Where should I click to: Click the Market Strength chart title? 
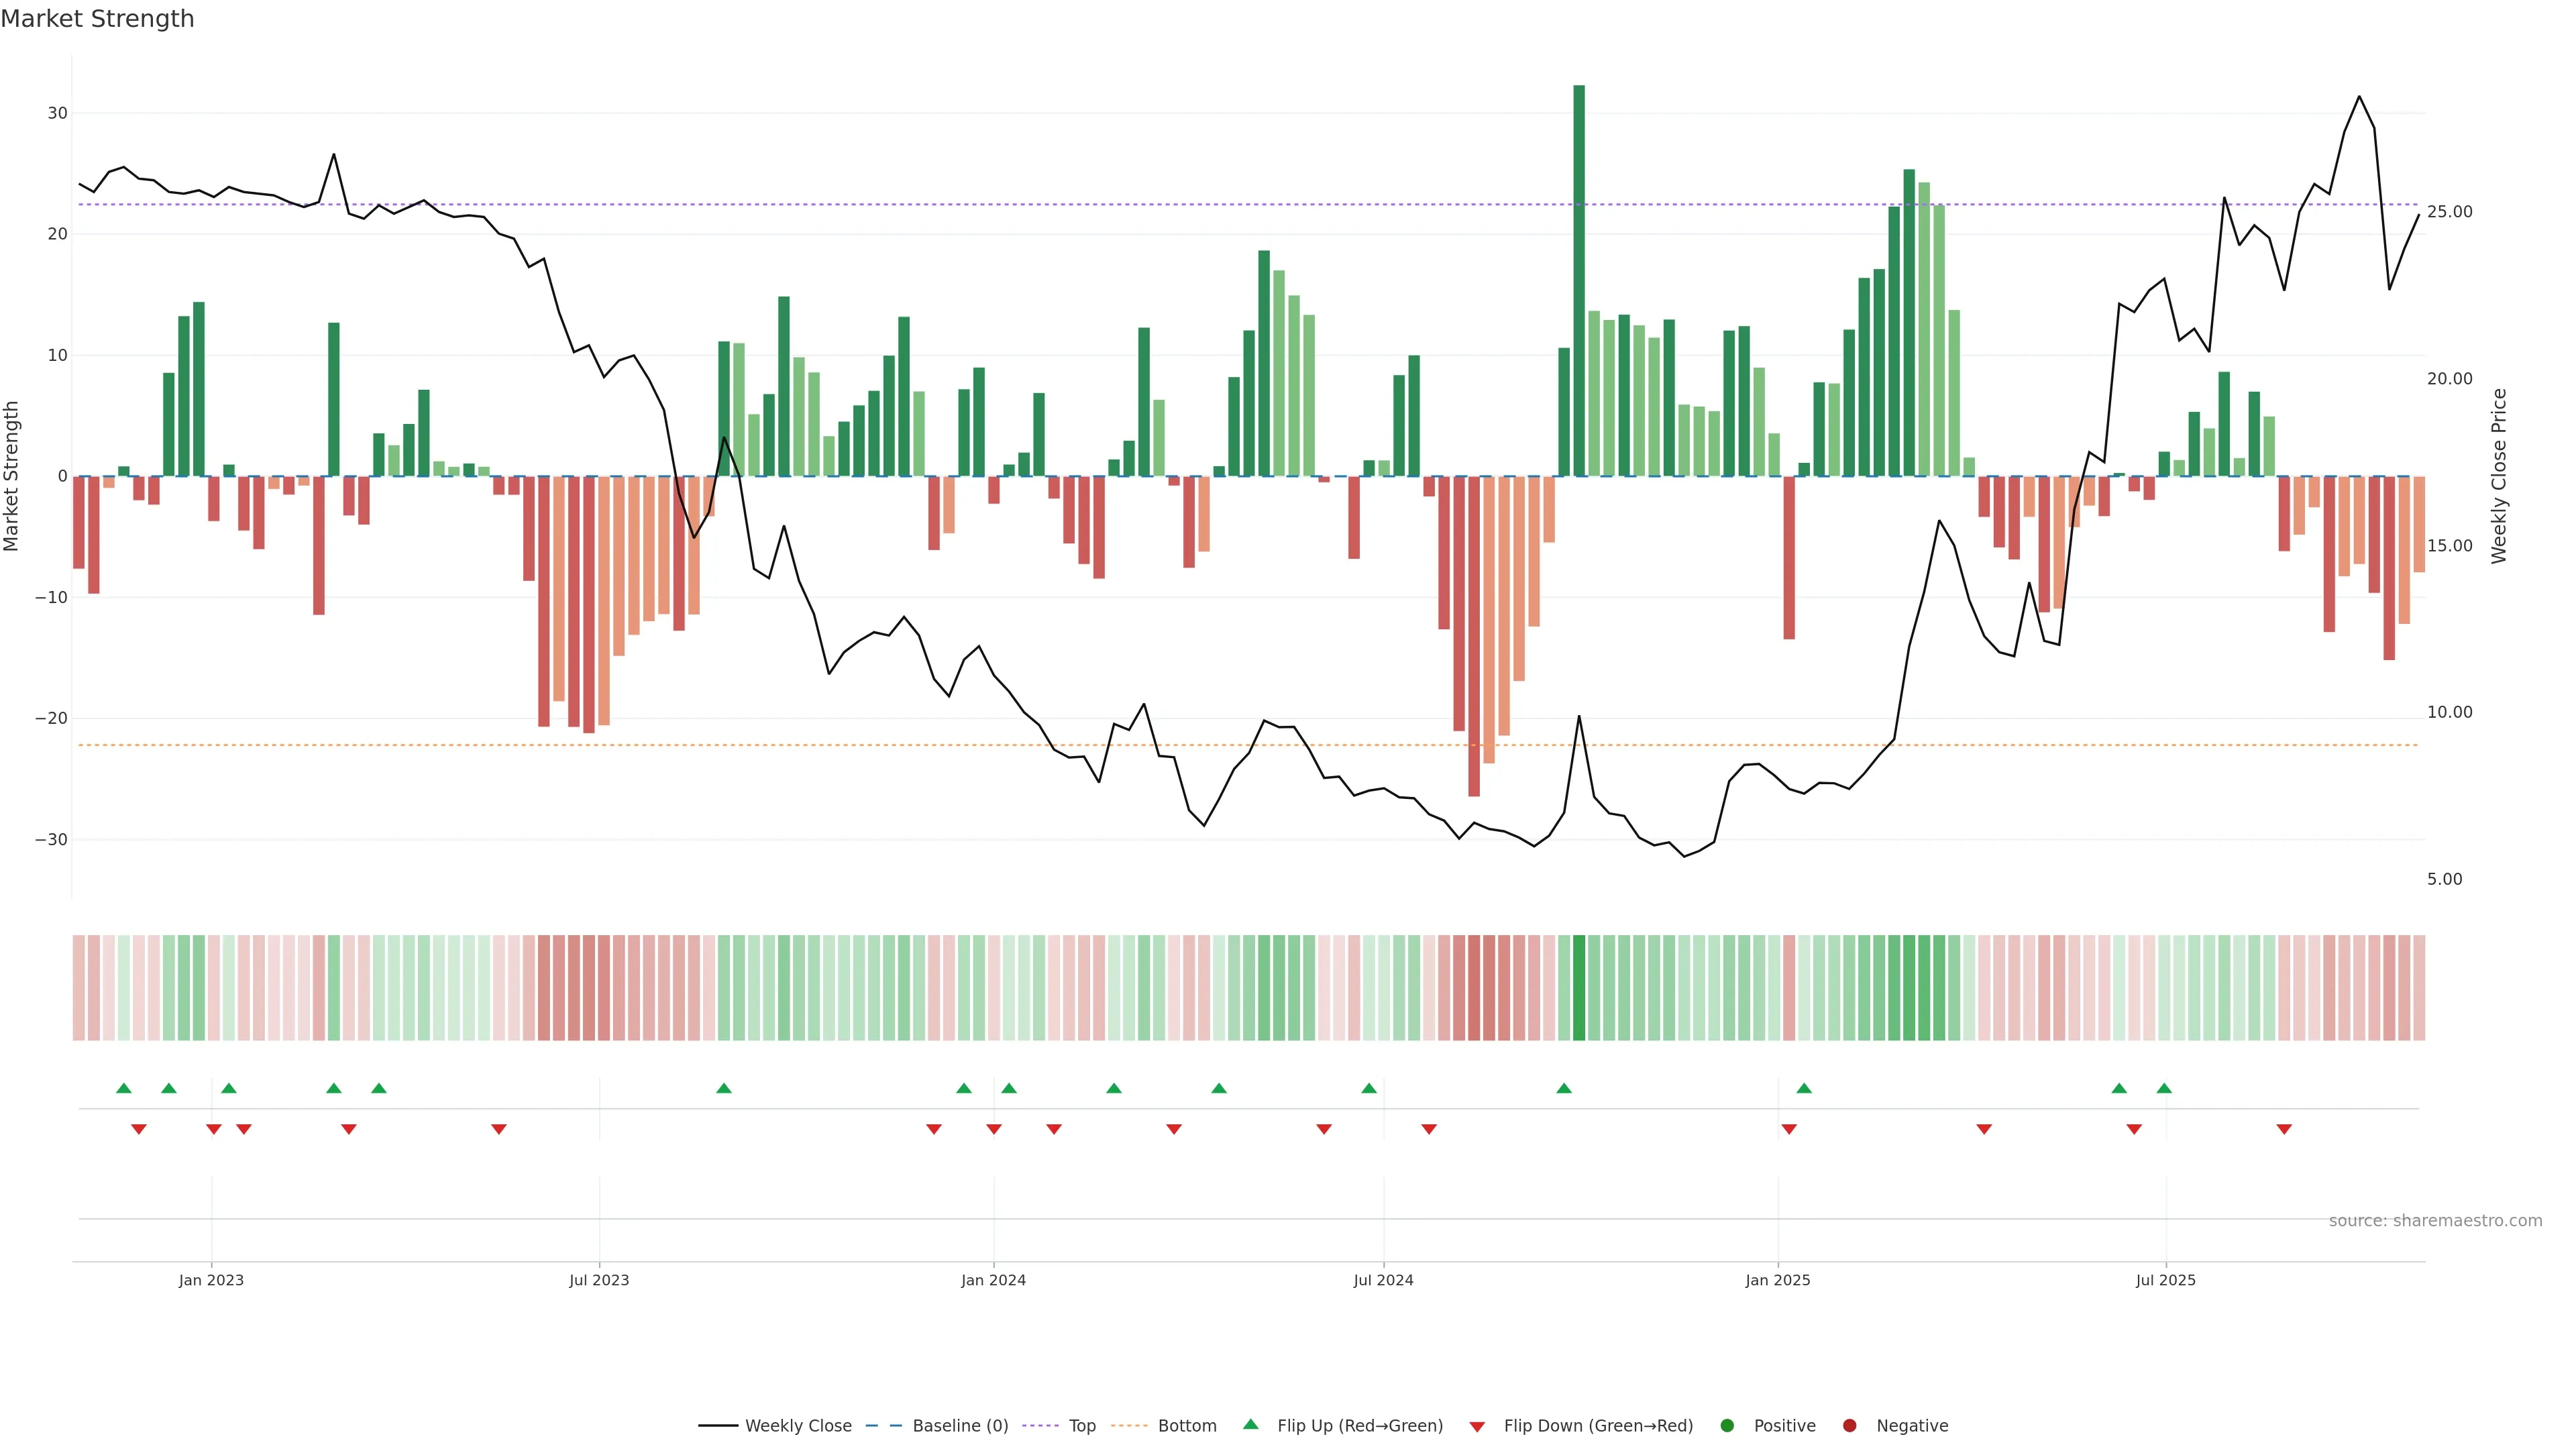pyautogui.click(x=97, y=19)
